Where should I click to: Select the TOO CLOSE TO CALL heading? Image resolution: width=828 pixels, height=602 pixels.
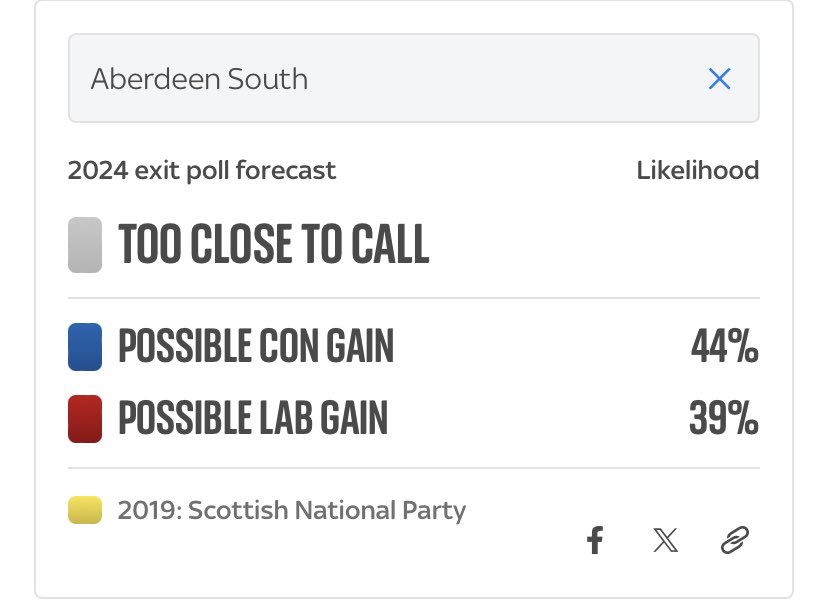tap(274, 243)
